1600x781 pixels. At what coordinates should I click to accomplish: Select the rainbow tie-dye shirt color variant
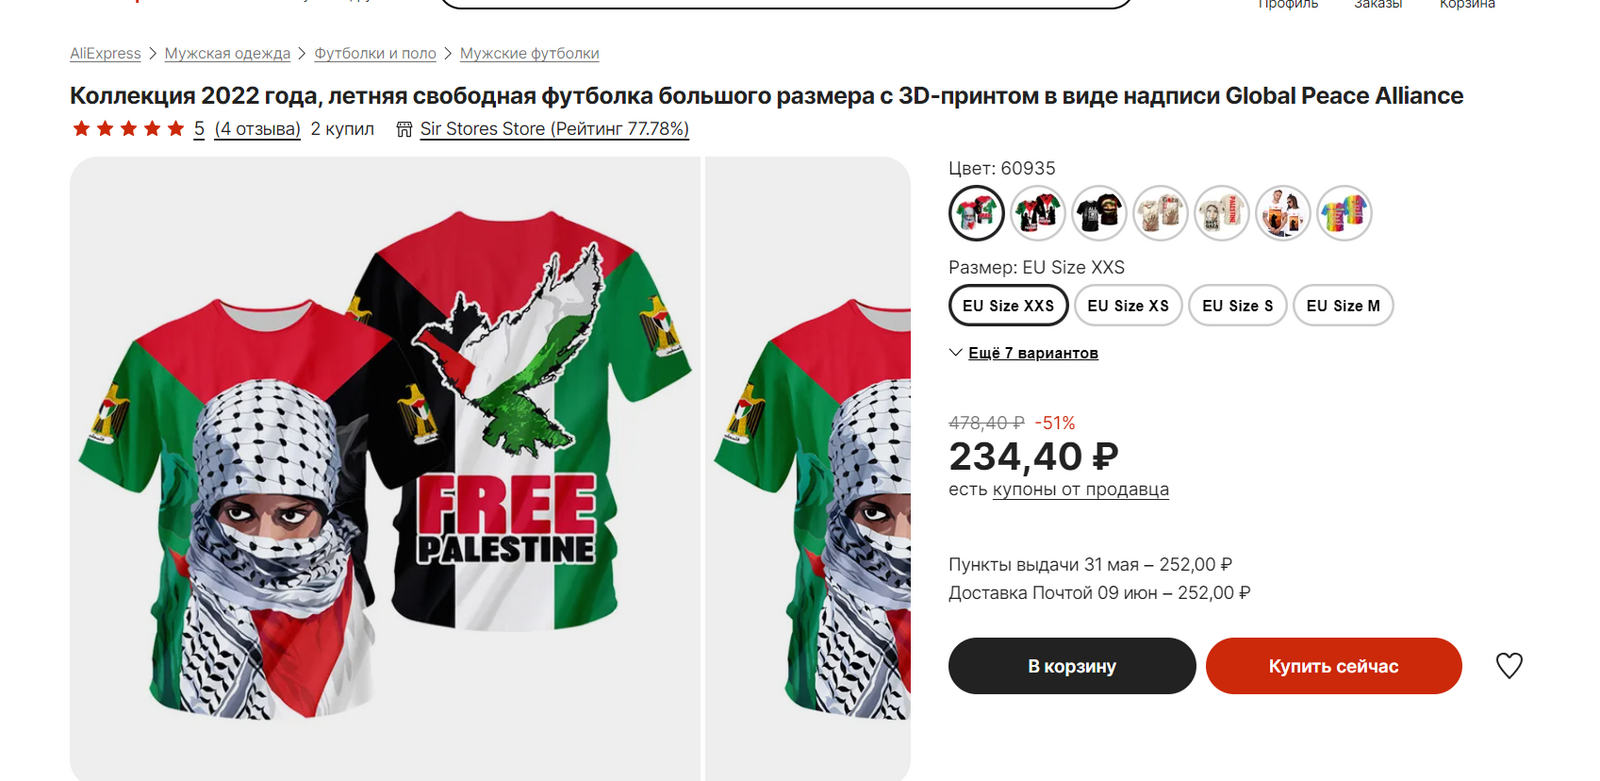(1344, 213)
